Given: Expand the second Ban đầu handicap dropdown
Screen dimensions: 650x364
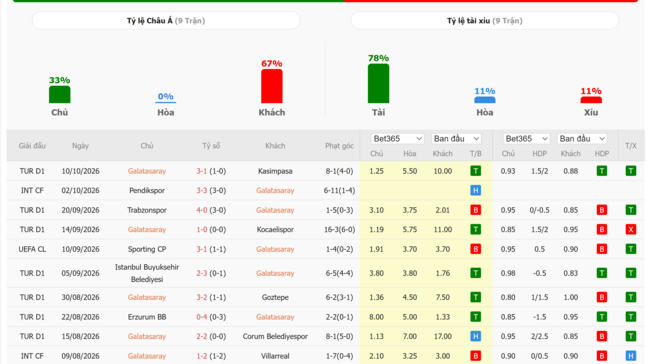Looking at the screenshot, I should click(x=582, y=138).
